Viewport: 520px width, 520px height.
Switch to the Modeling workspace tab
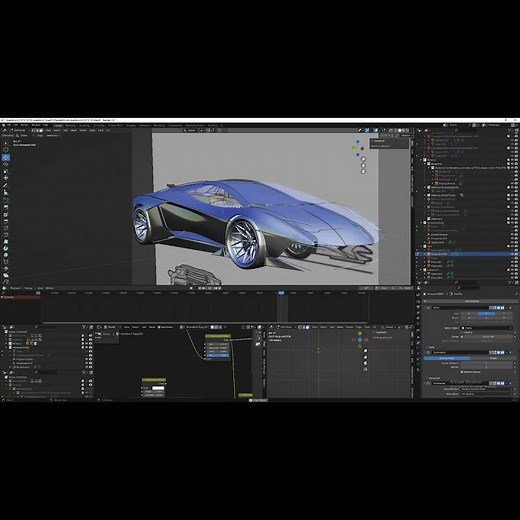click(71, 126)
